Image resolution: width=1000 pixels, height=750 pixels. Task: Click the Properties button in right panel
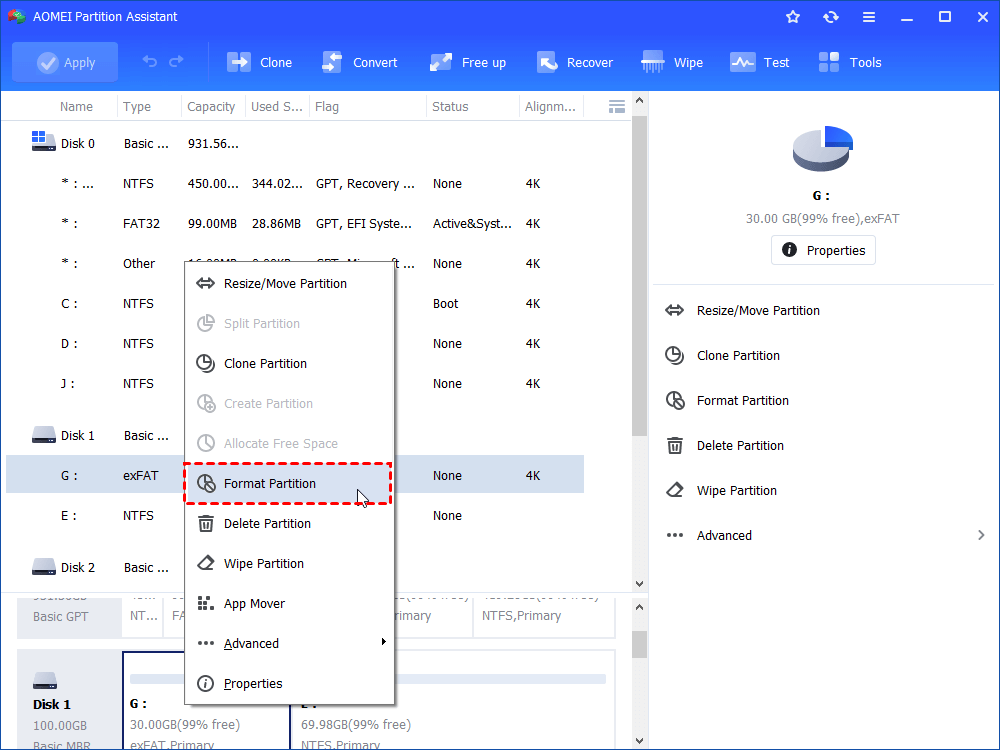823,251
